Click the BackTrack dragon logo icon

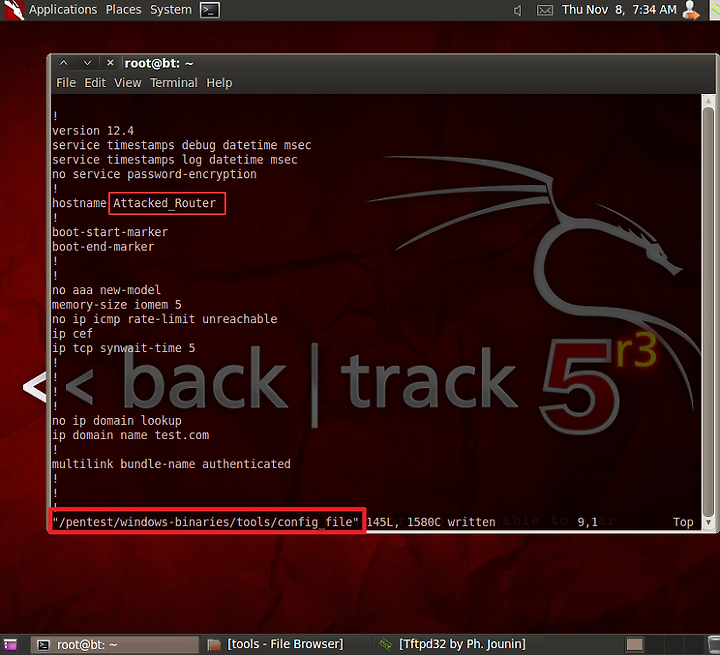[x=14, y=10]
